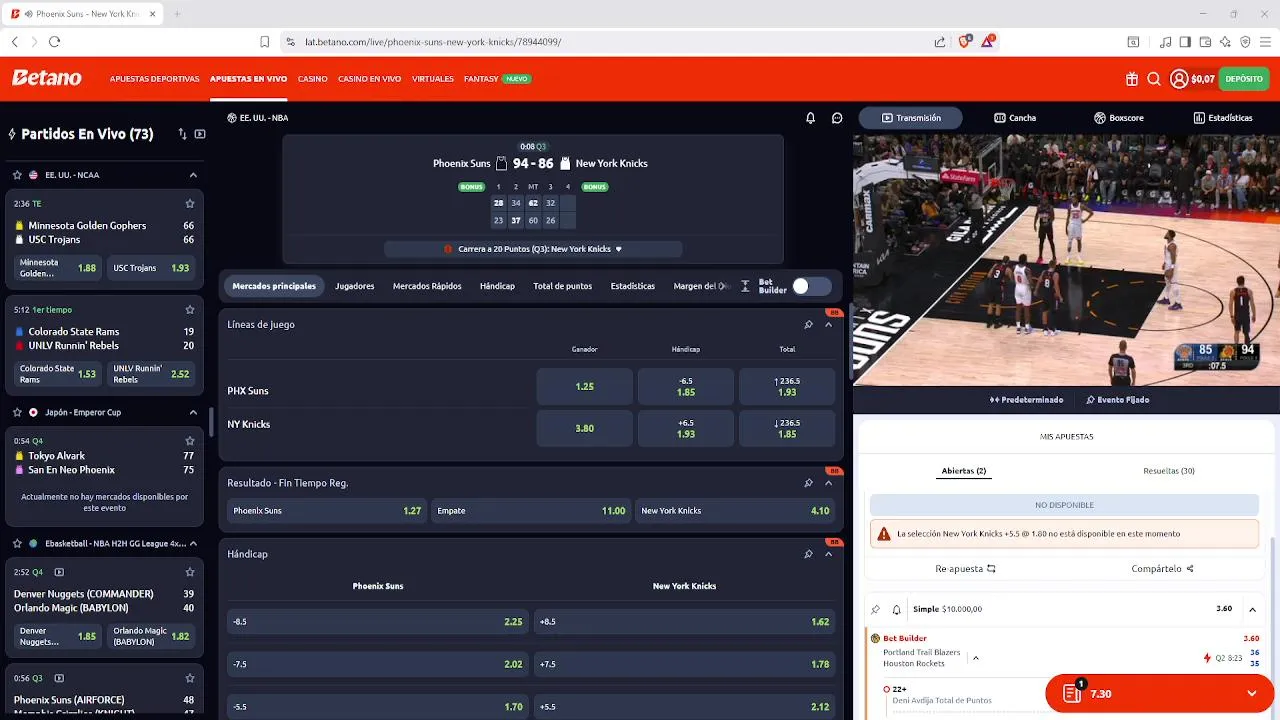Open the Brave hamburger menu
This screenshot has width=1280, height=720.
1265,42
